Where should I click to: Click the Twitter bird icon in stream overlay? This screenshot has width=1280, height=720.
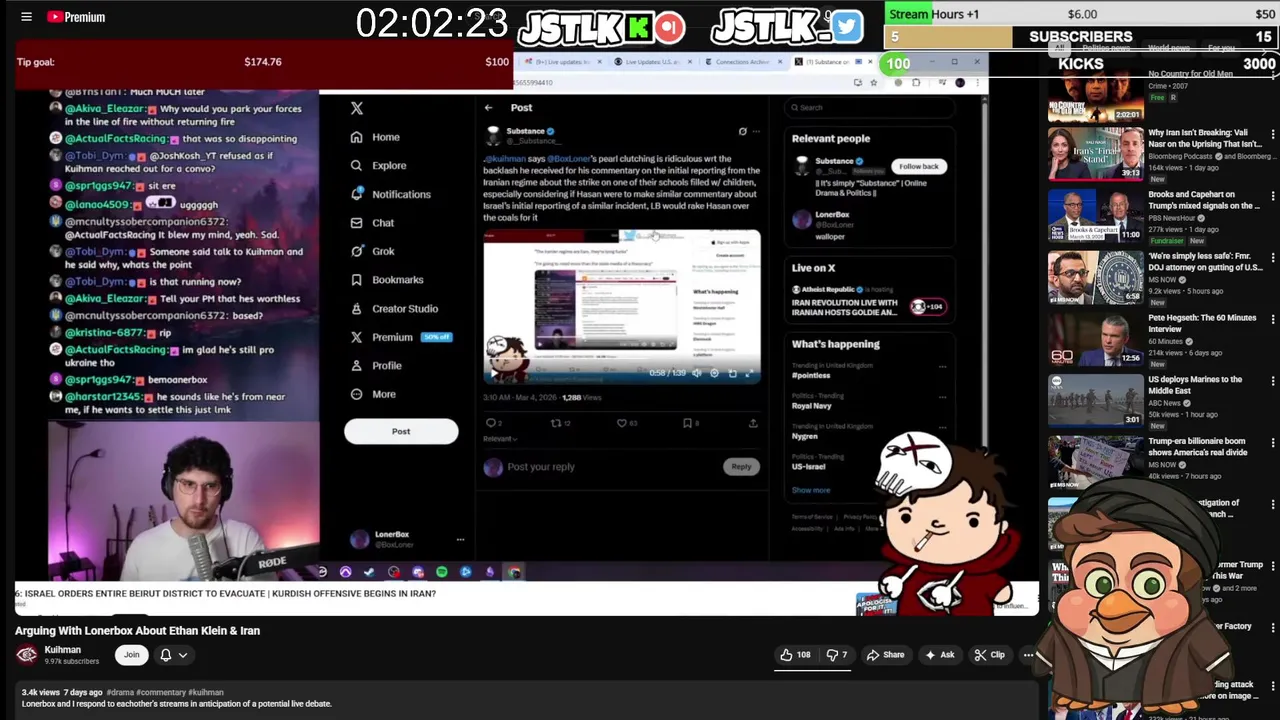(x=846, y=27)
